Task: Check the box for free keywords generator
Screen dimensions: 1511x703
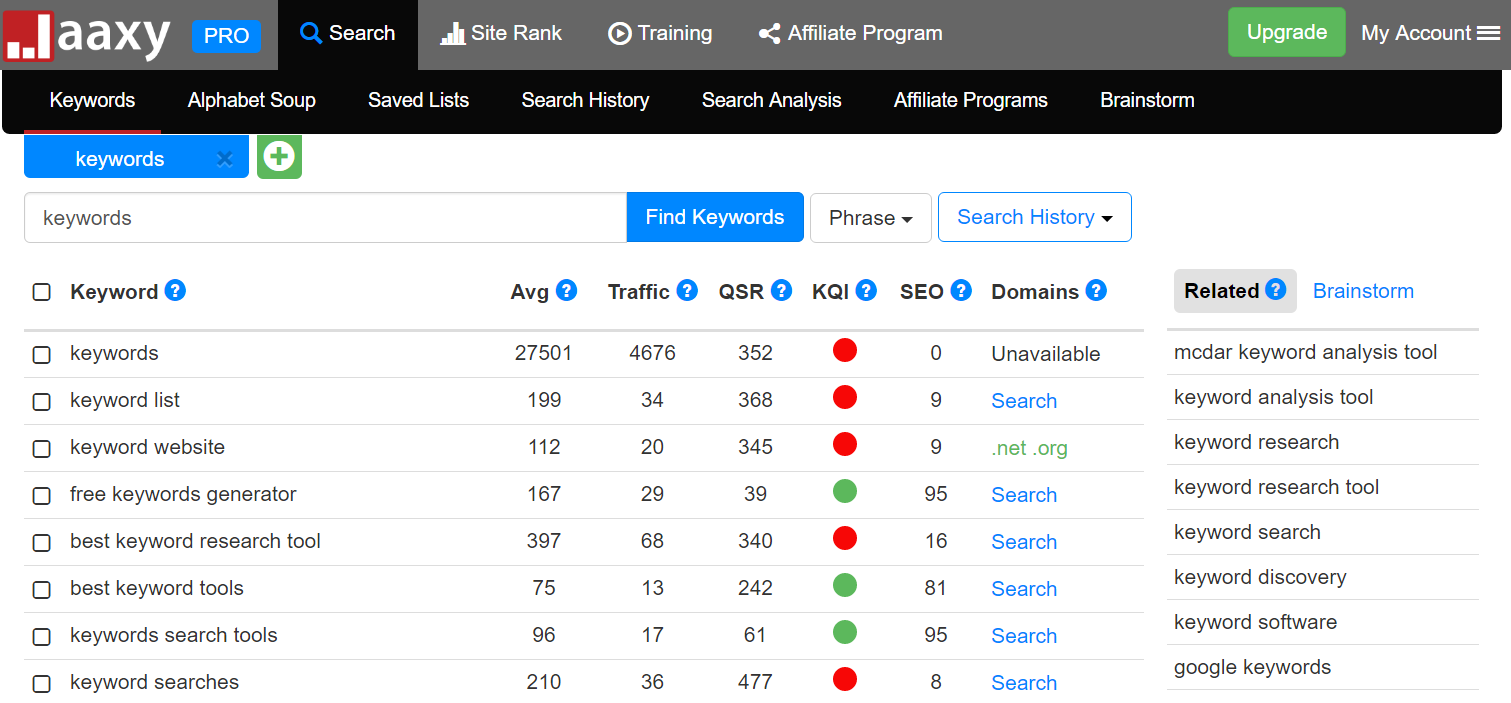Action: [42, 496]
